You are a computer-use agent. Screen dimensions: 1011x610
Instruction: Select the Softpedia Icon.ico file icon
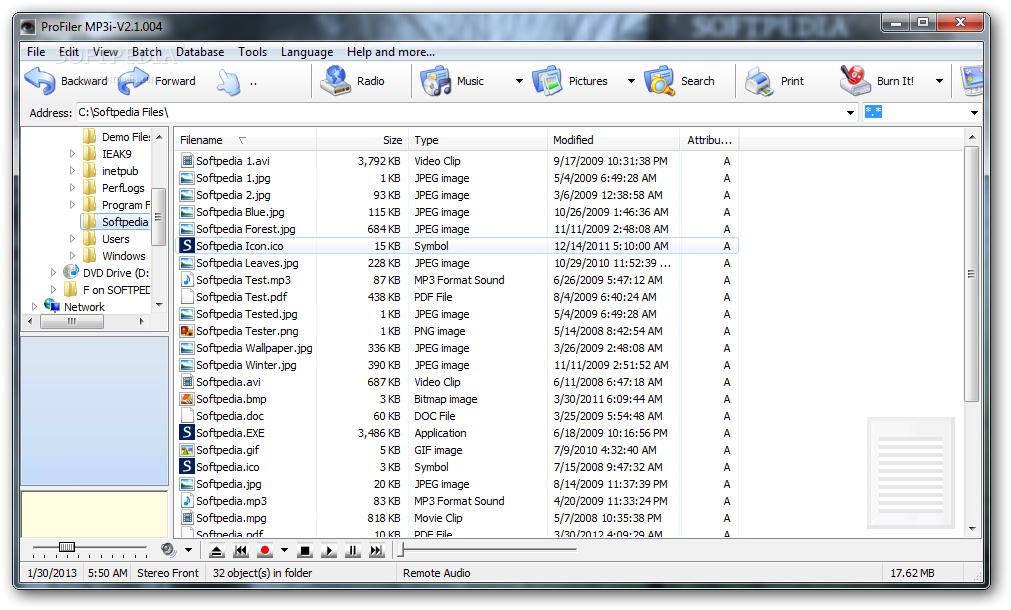point(187,246)
